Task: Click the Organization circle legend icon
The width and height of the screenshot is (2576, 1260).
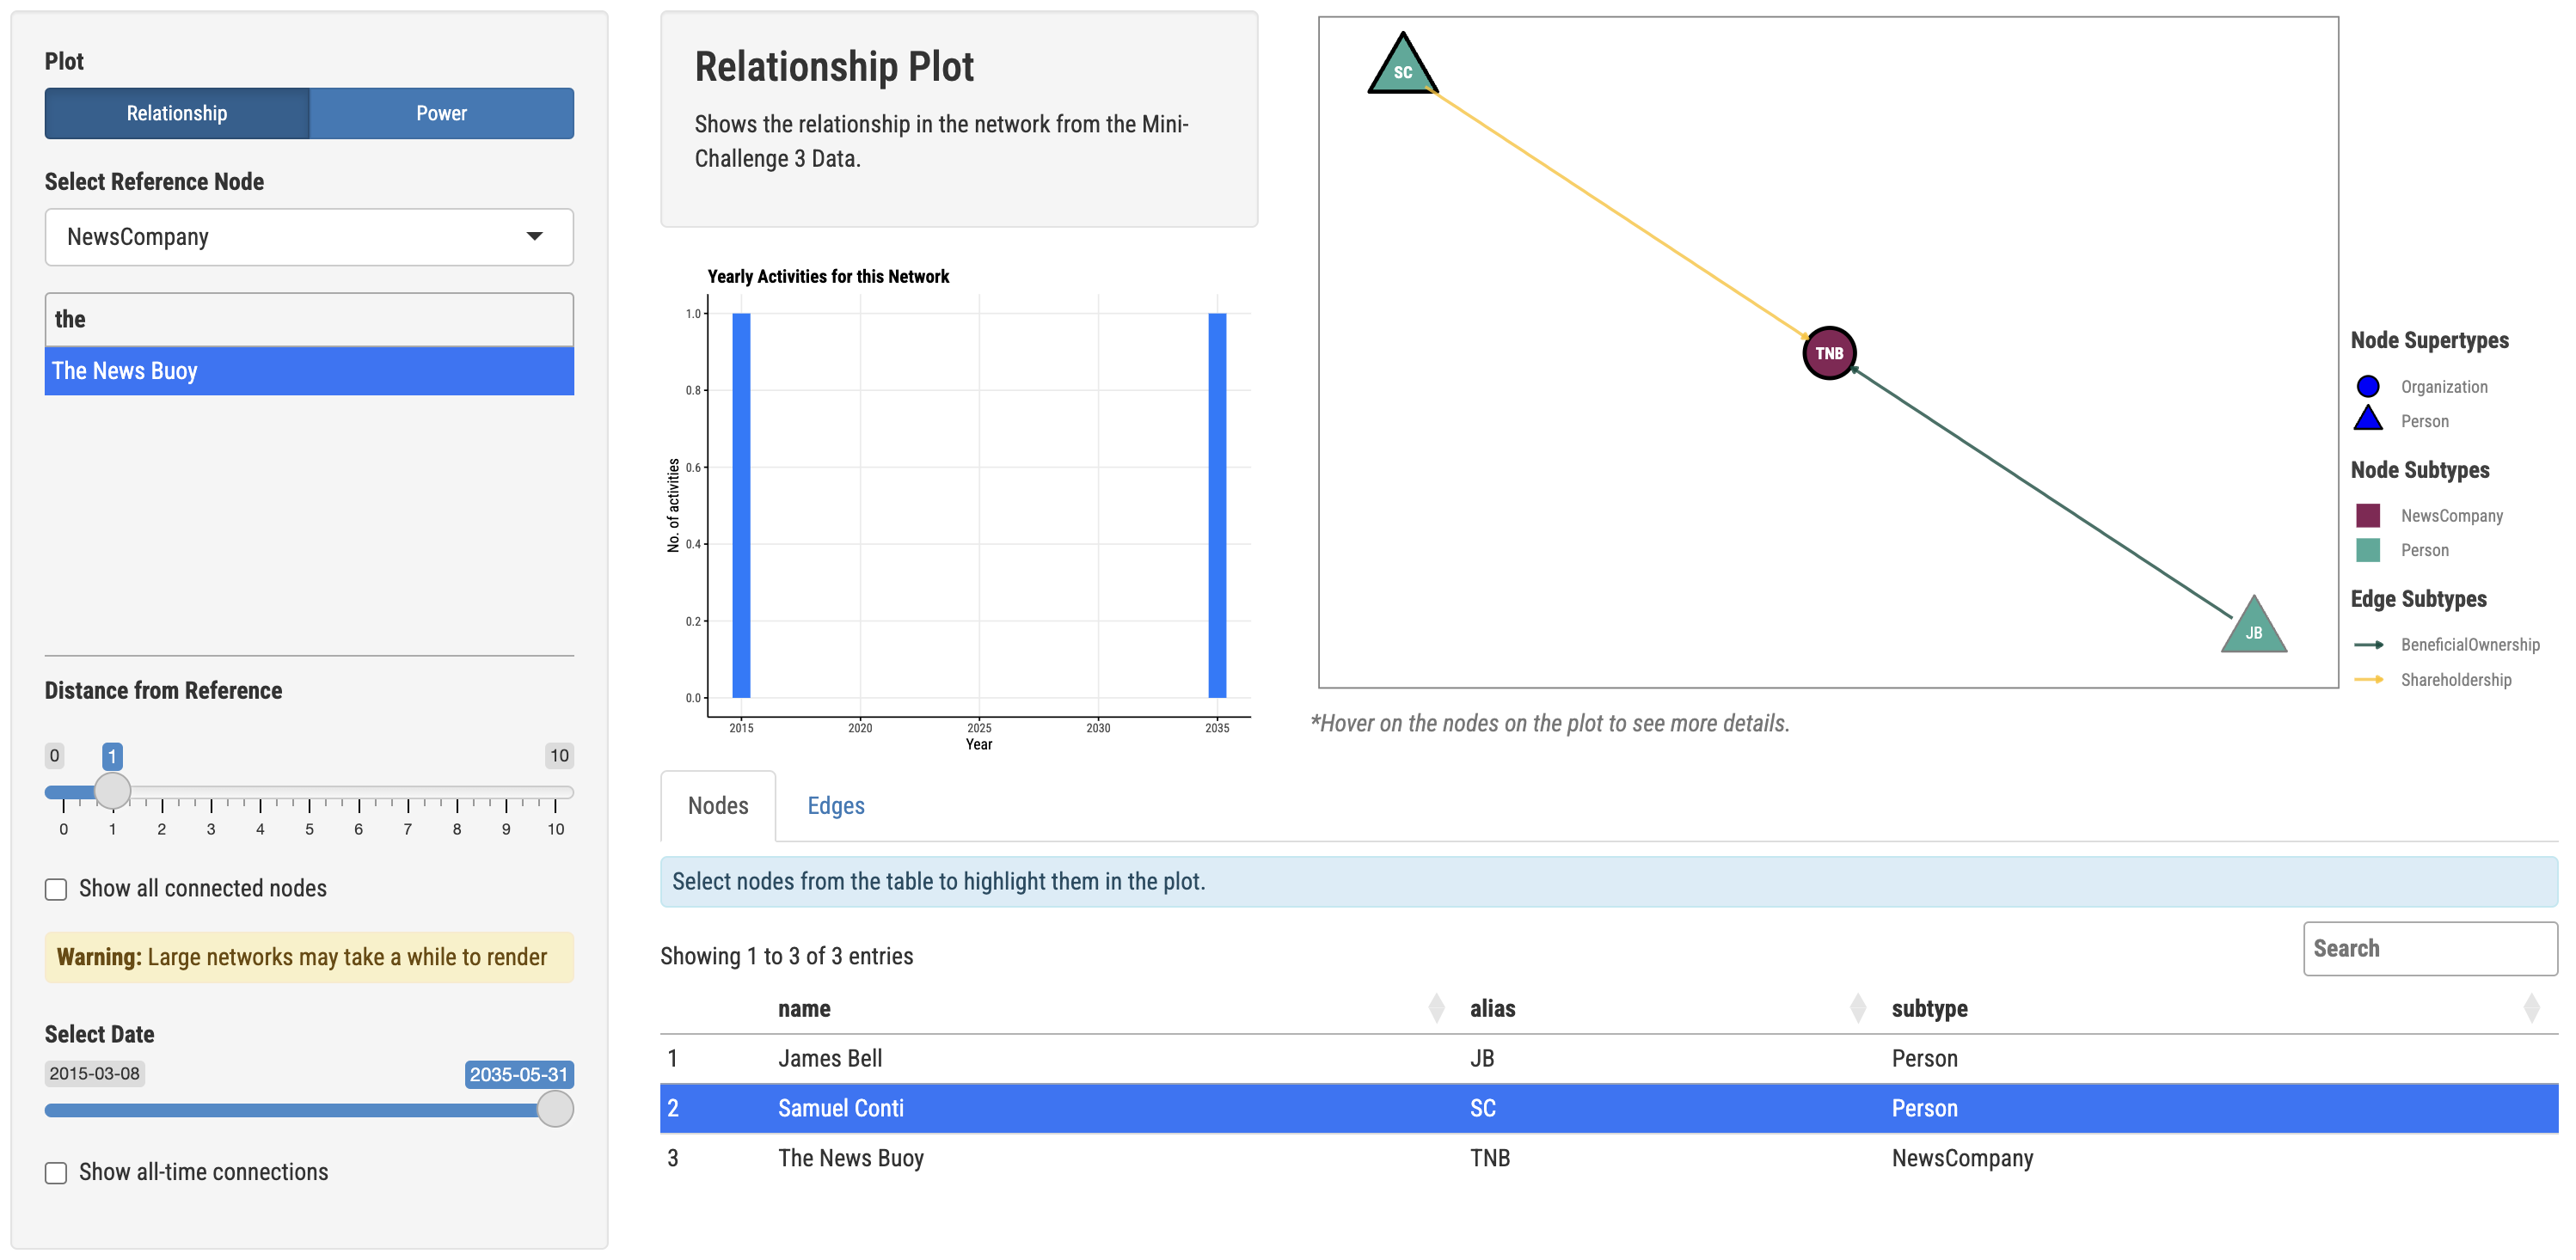Action: [2366, 386]
